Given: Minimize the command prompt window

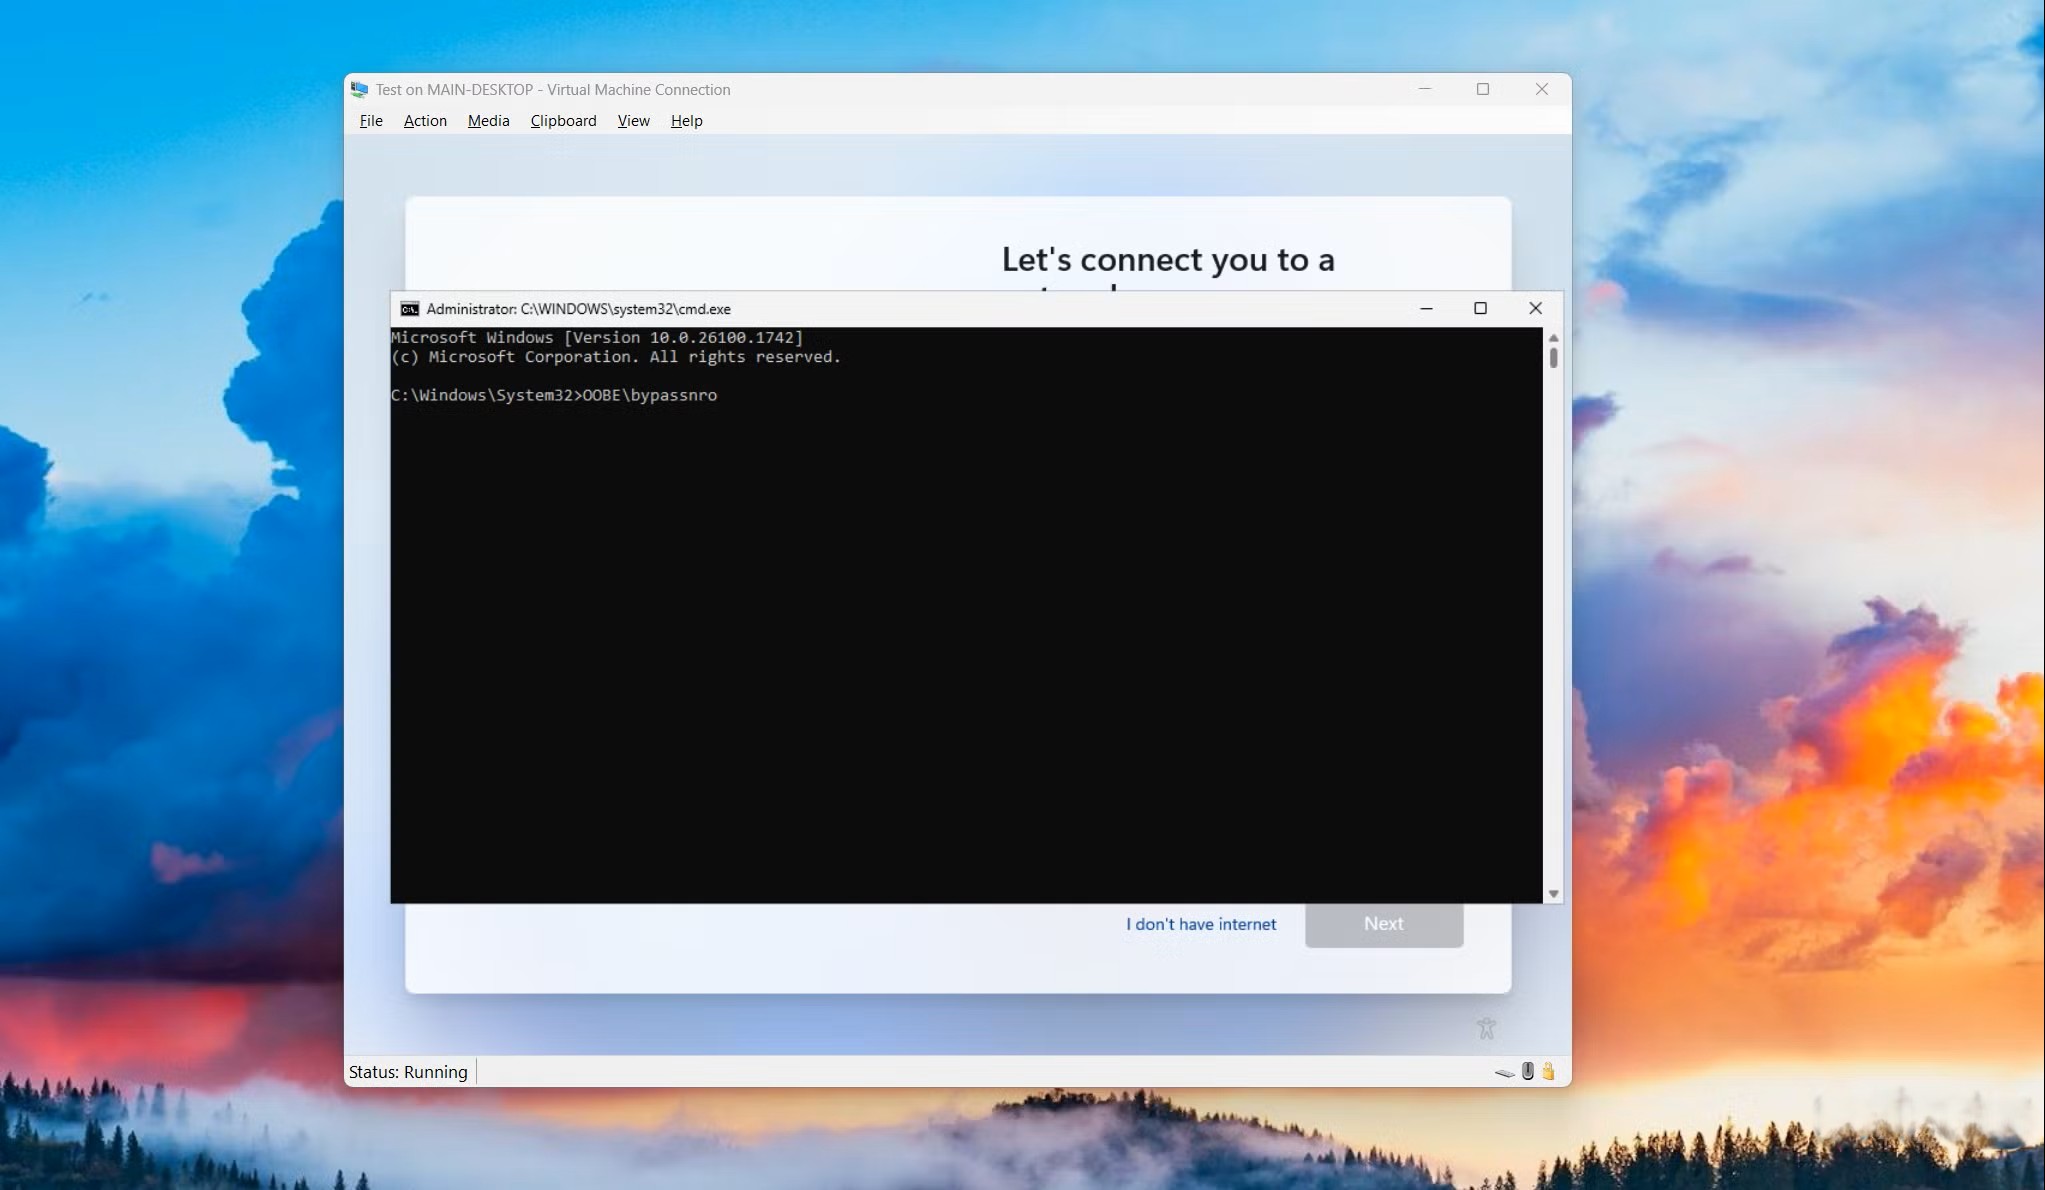Looking at the screenshot, I should (x=1426, y=308).
